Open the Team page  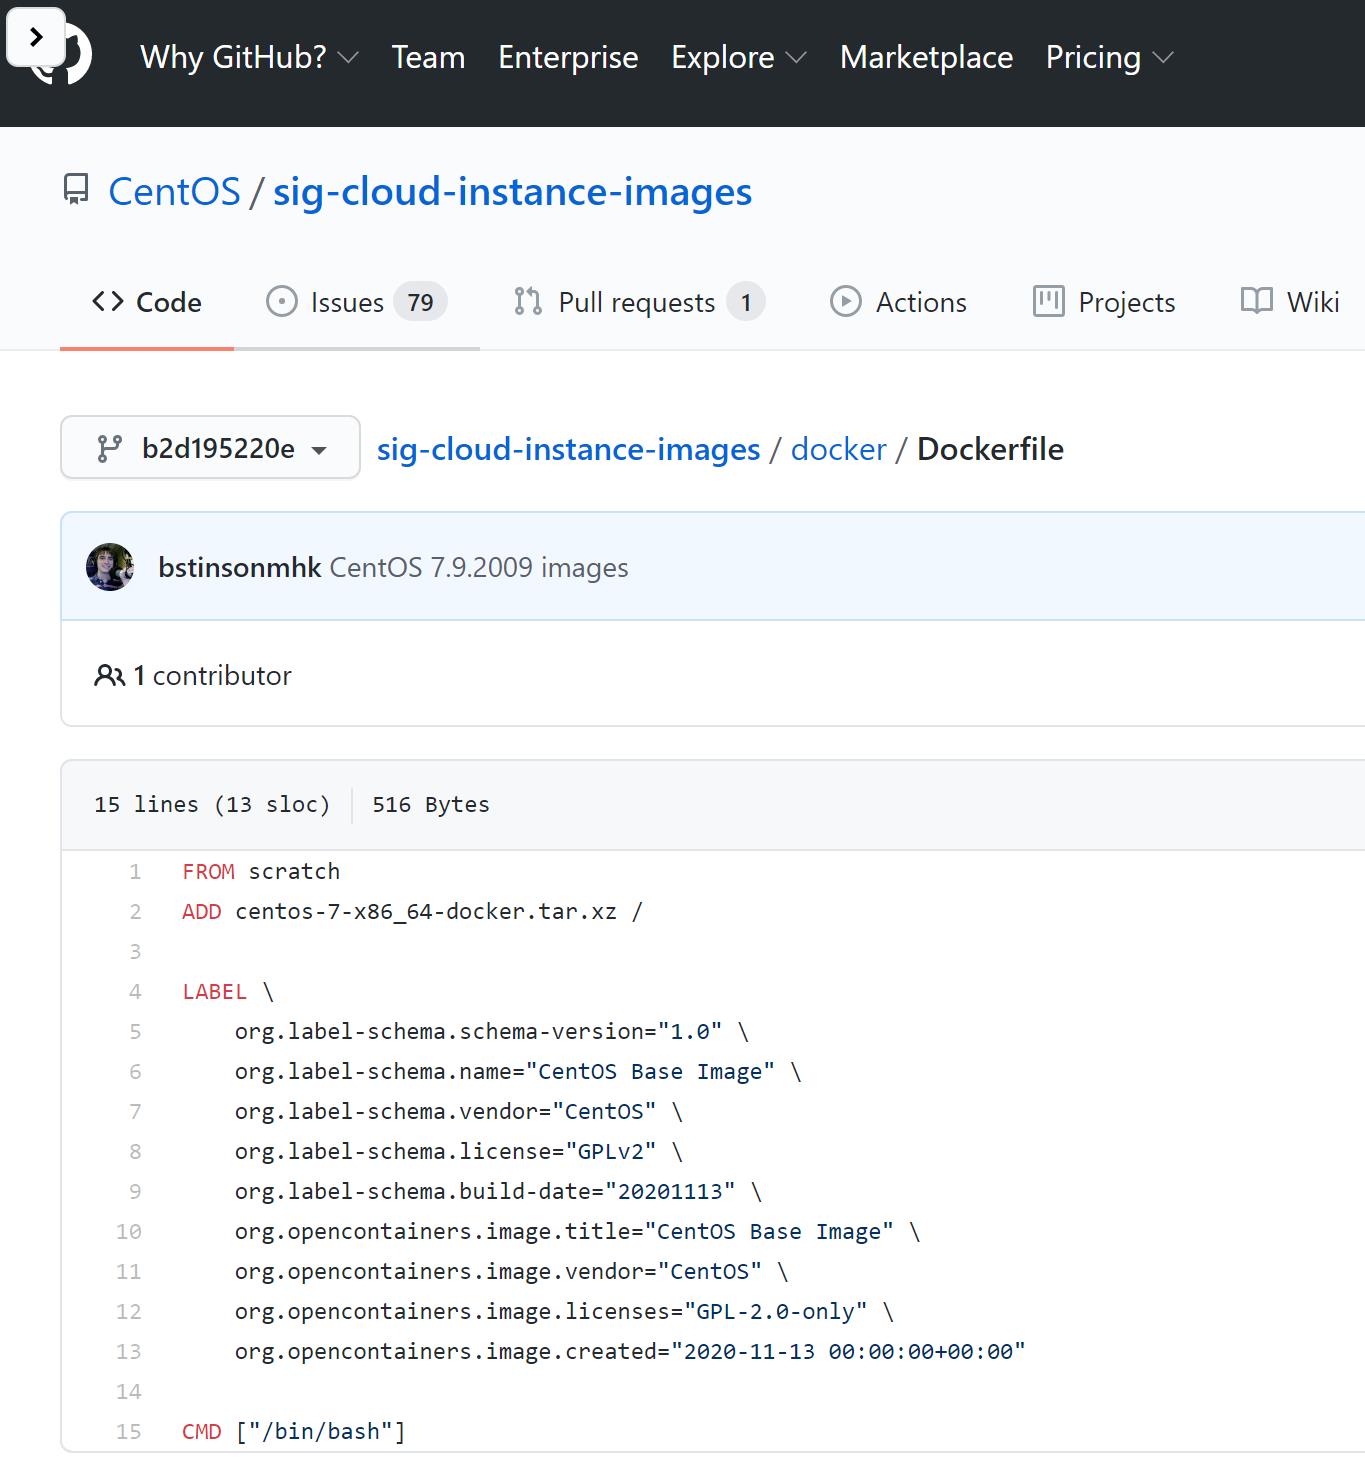tap(428, 57)
